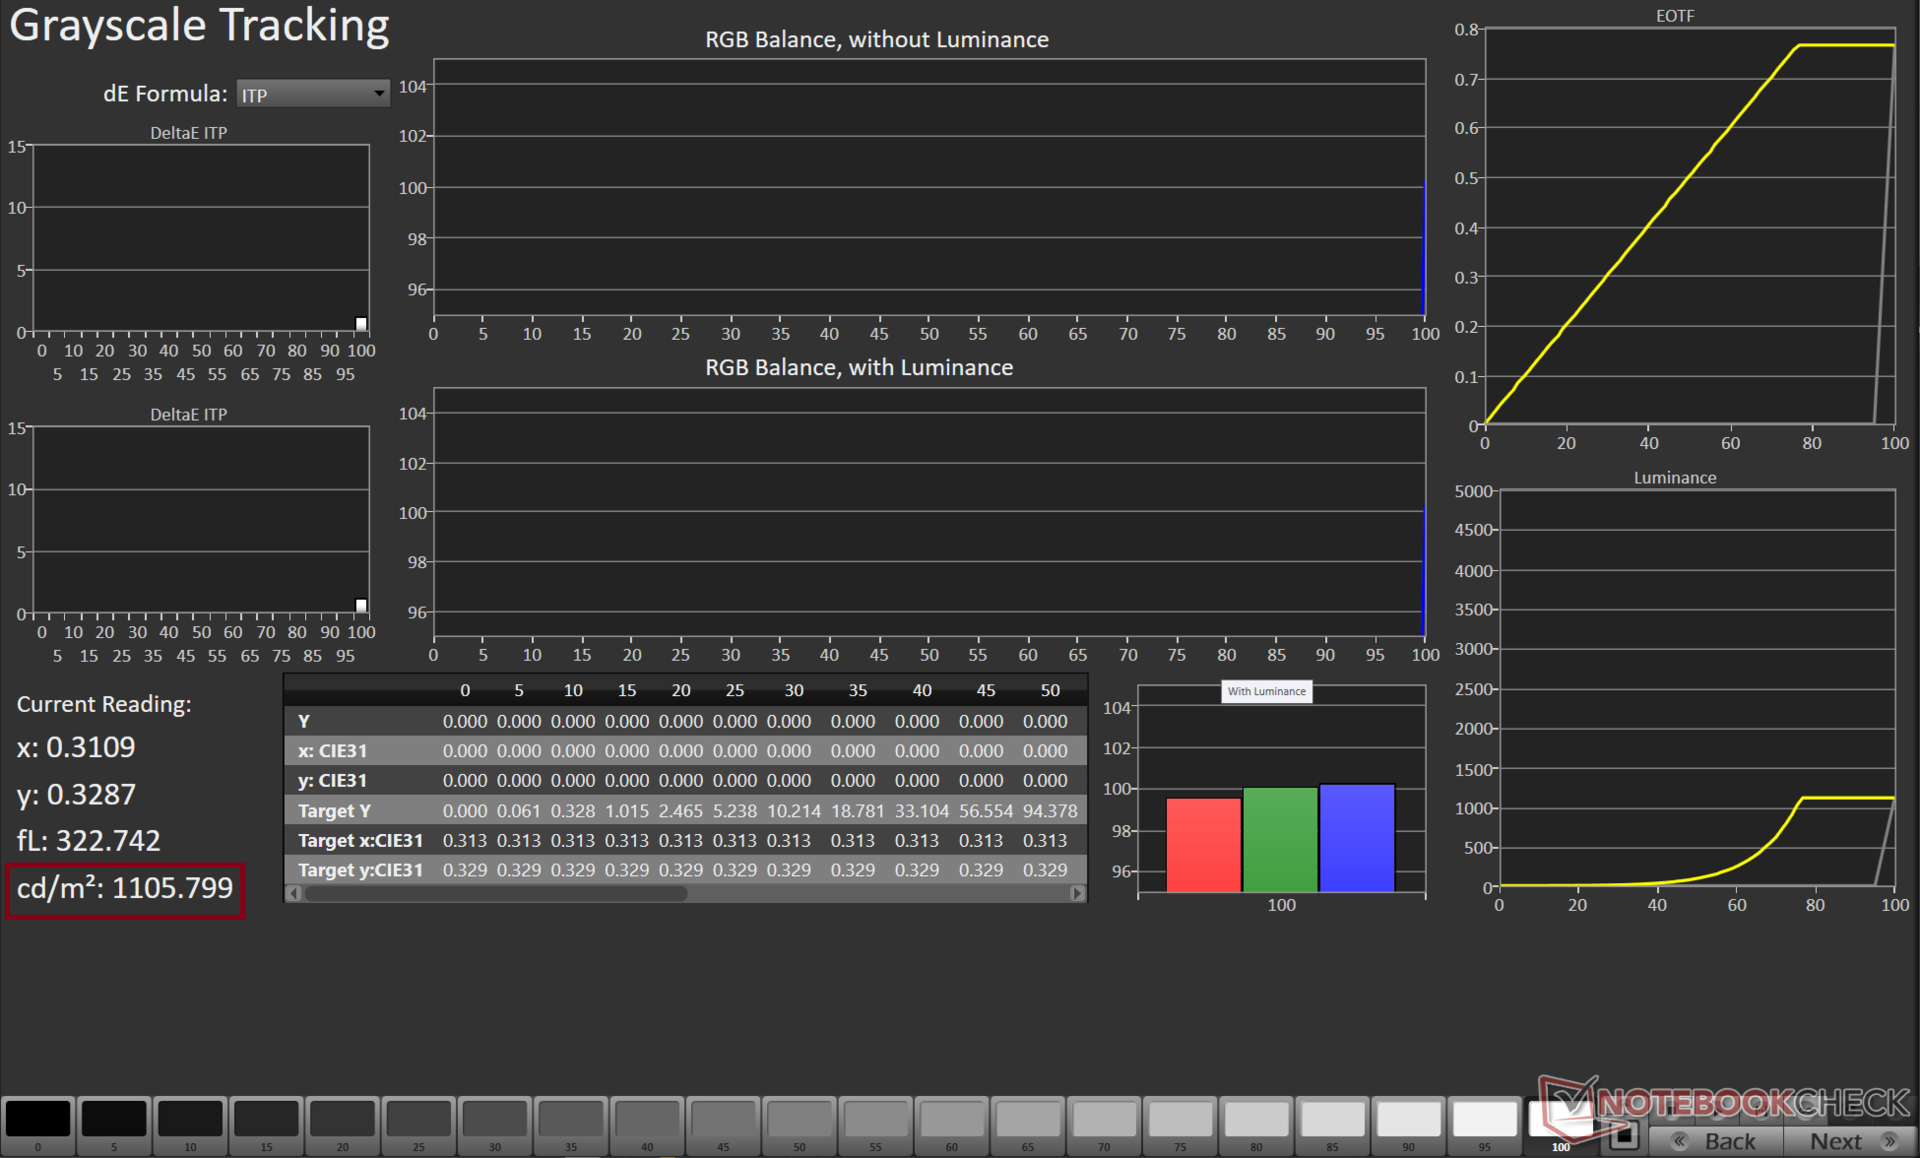Select the 100 percent white patch
This screenshot has width=1920, height=1158.
[1560, 1119]
